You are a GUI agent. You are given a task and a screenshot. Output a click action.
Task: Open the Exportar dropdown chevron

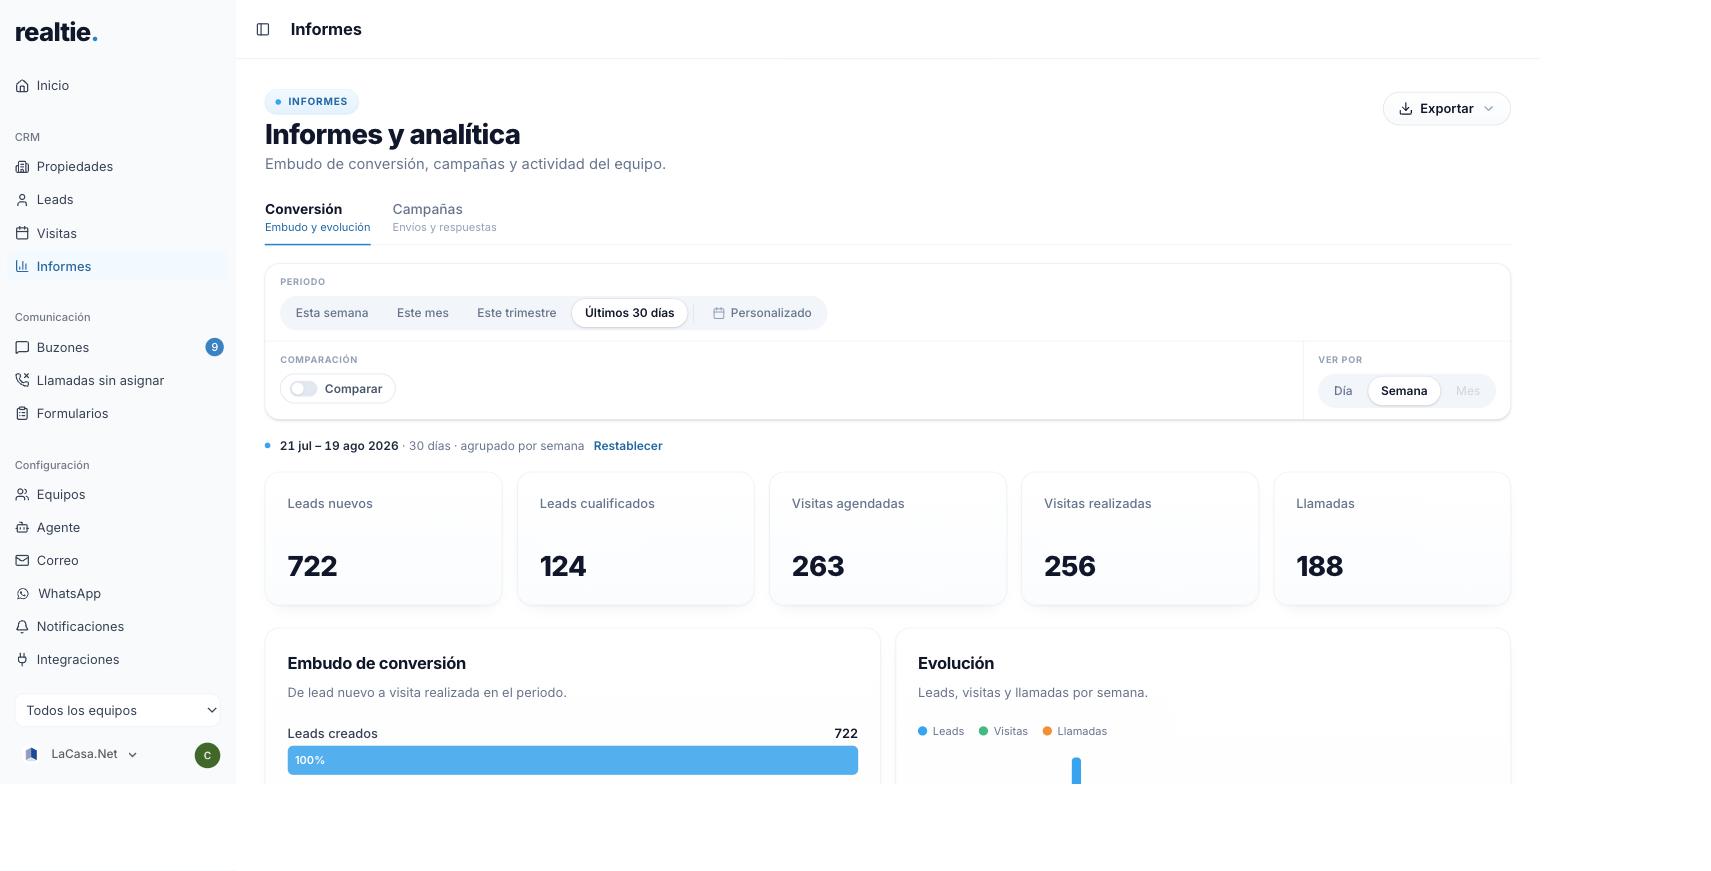1489,109
